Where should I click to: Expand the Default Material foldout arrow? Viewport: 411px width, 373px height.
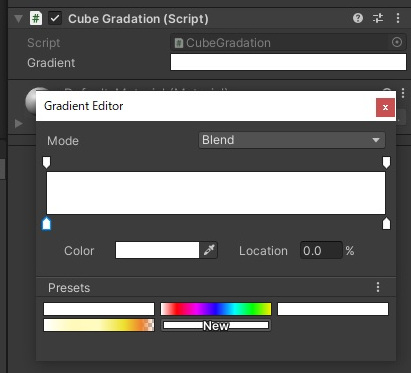(x=19, y=124)
